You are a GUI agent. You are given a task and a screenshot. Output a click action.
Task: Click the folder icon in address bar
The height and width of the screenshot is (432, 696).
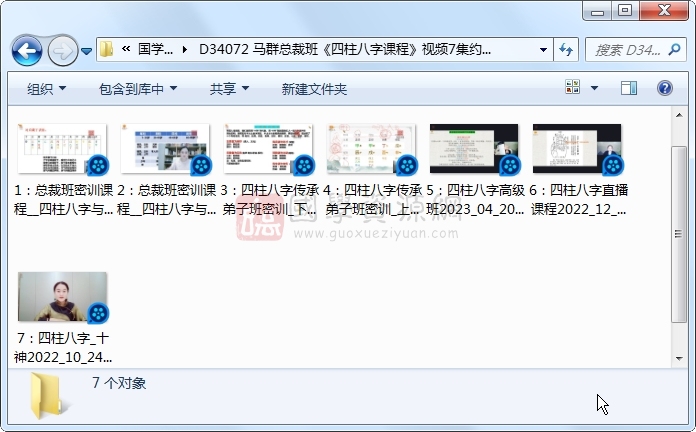(x=107, y=49)
